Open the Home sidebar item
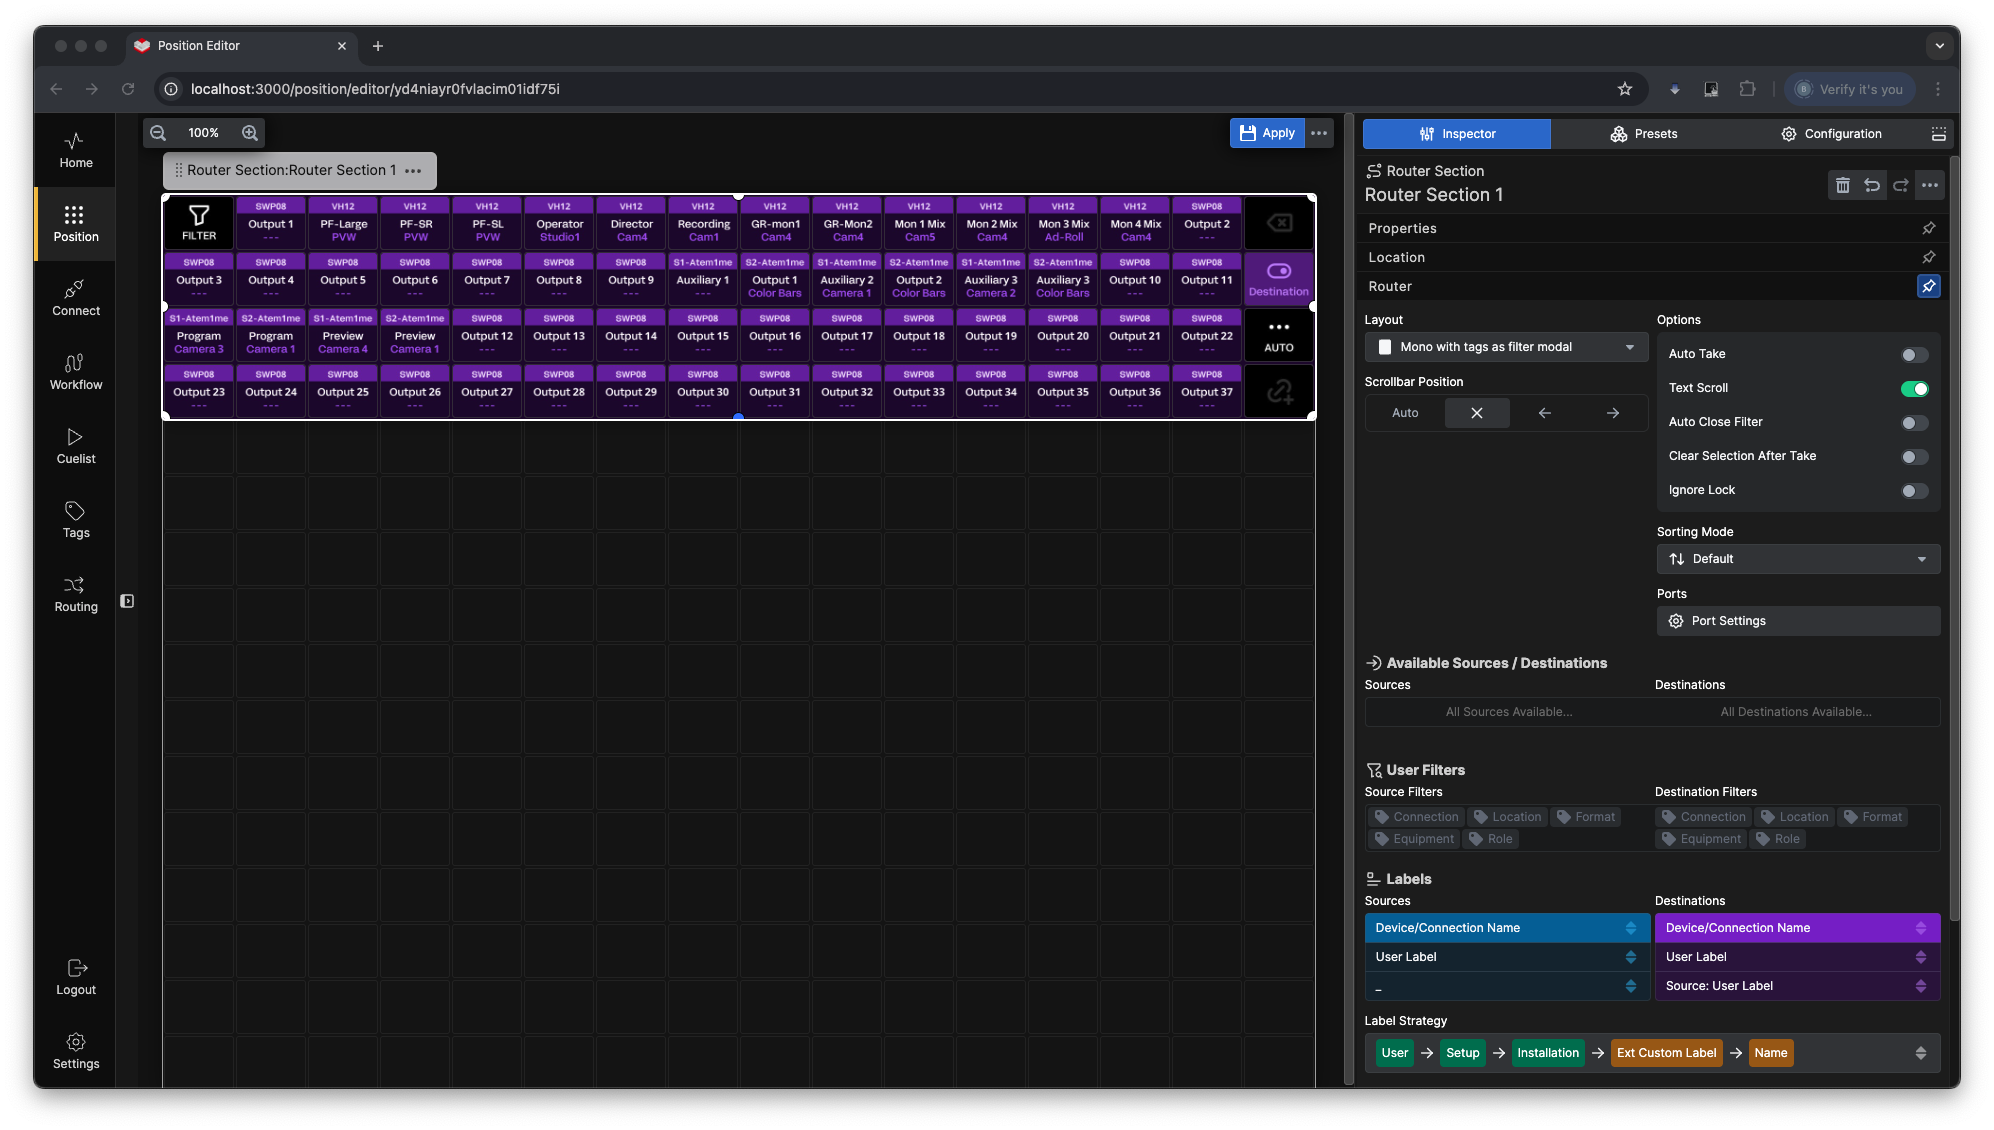The width and height of the screenshot is (1994, 1130). pos(75,150)
